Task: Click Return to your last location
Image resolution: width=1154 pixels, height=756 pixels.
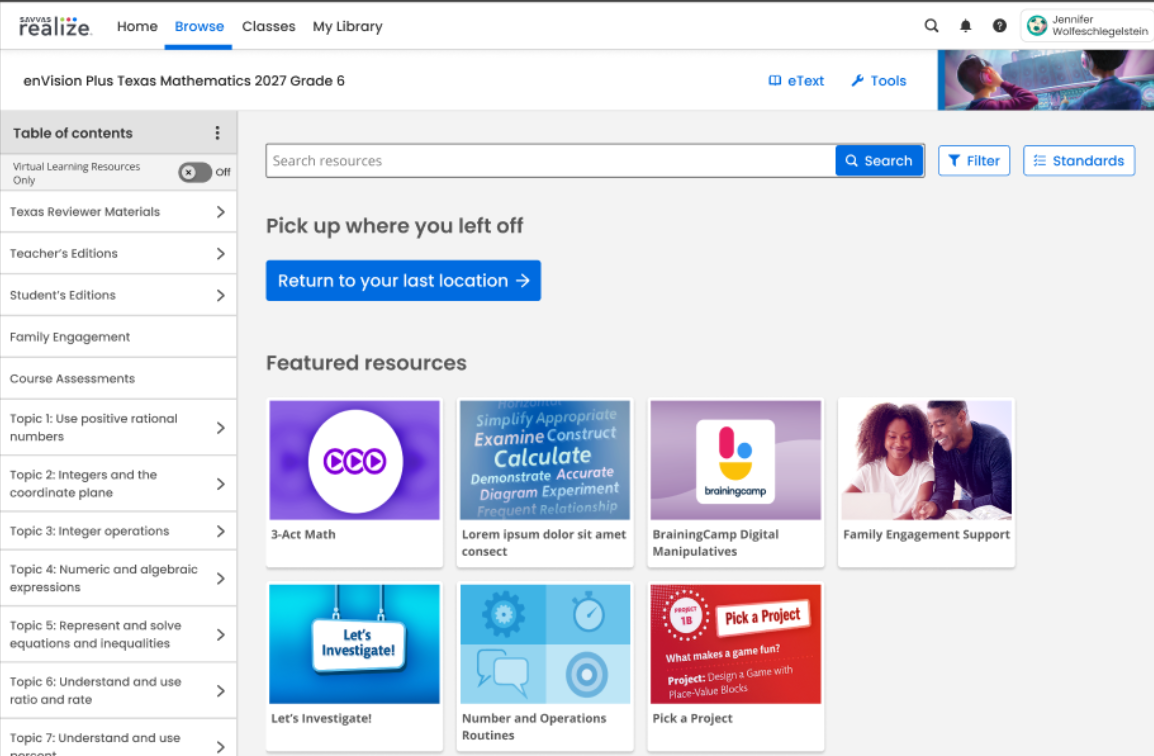Action: click(x=403, y=280)
